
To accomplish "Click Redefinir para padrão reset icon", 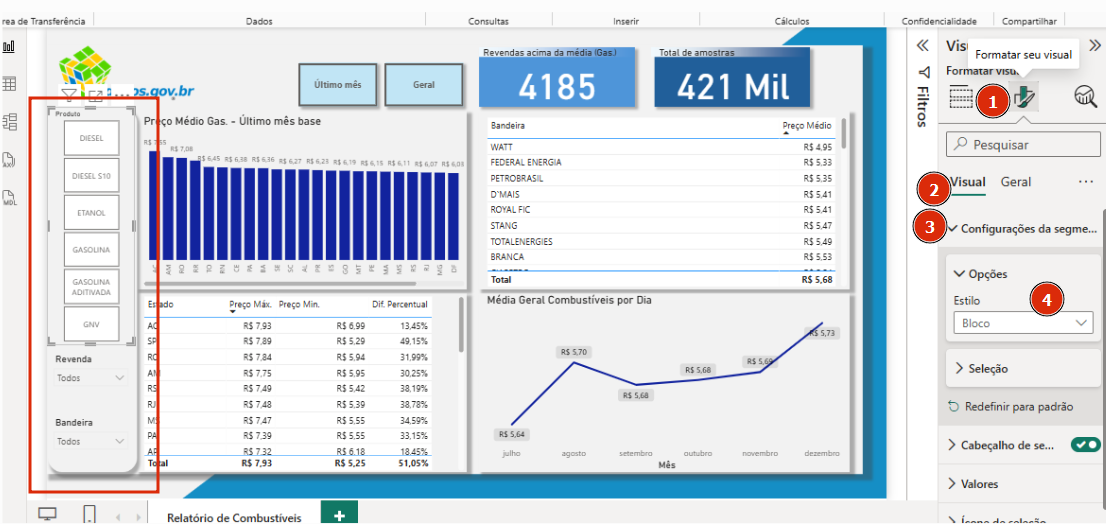I will [x=953, y=407].
